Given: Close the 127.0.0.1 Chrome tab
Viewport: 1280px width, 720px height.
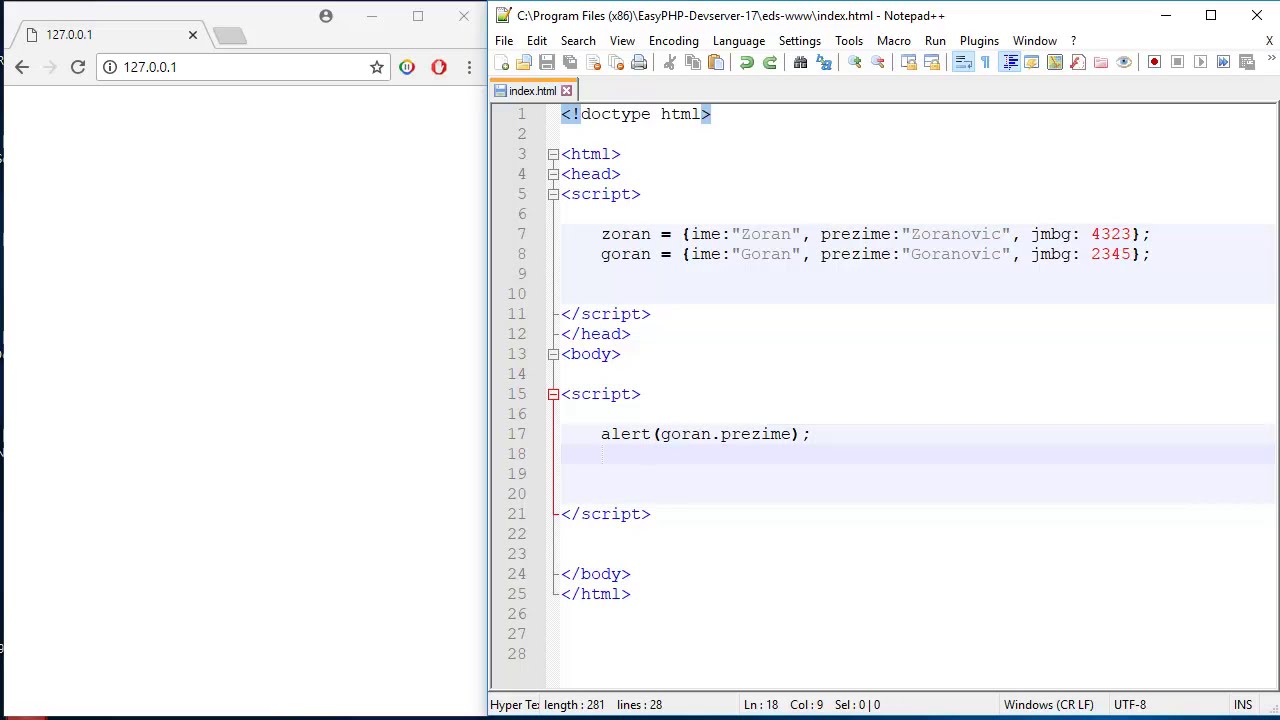Looking at the screenshot, I should 193,35.
